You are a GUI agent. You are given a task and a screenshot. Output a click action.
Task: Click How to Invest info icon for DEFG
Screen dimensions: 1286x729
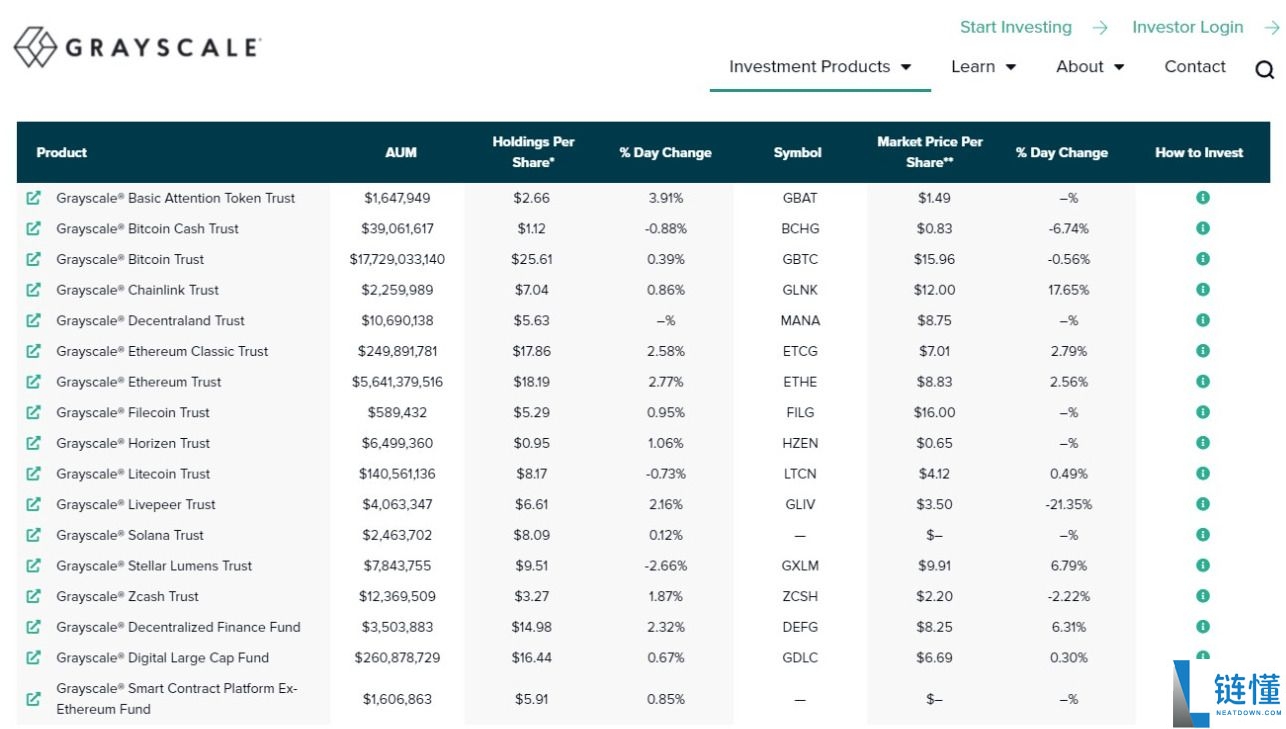[1203, 627]
